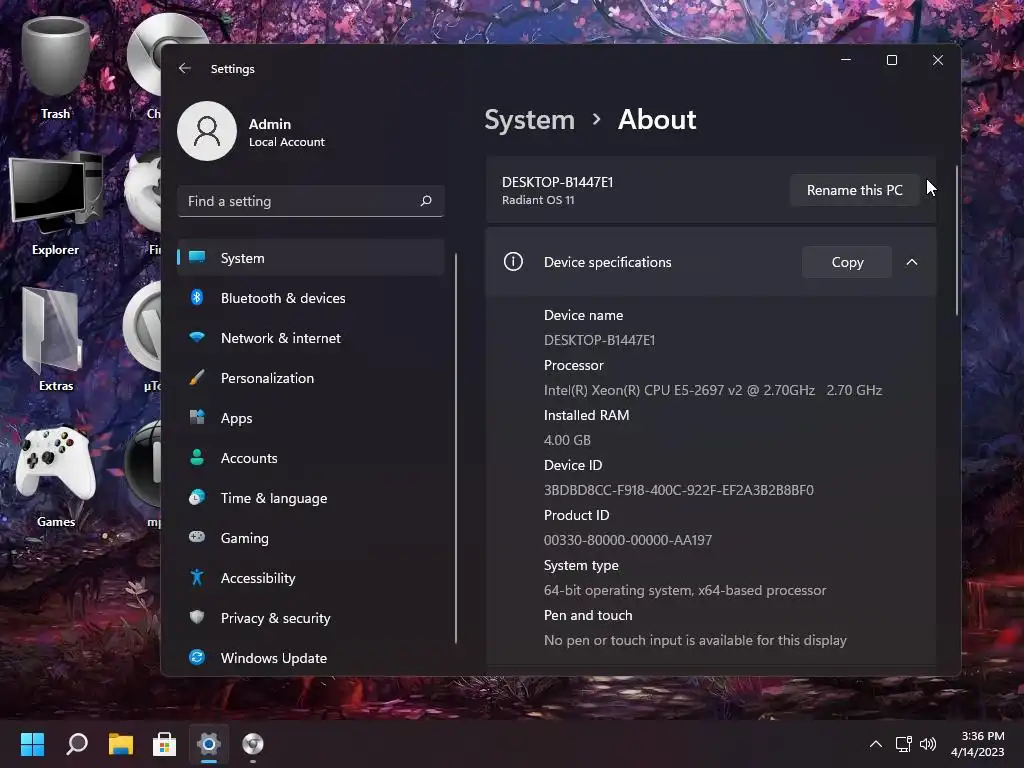Image resolution: width=1024 pixels, height=768 pixels.
Task: Maximize the Settings window
Action: click(x=891, y=60)
